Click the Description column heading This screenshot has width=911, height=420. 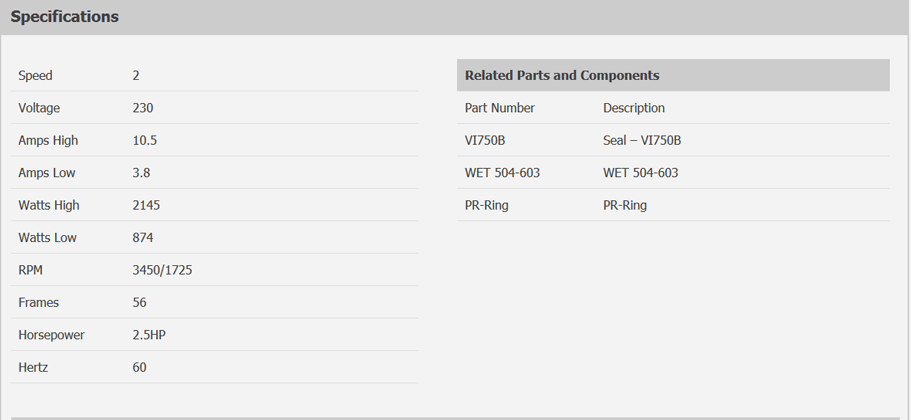pyautogui.click(x=634, y=108)
